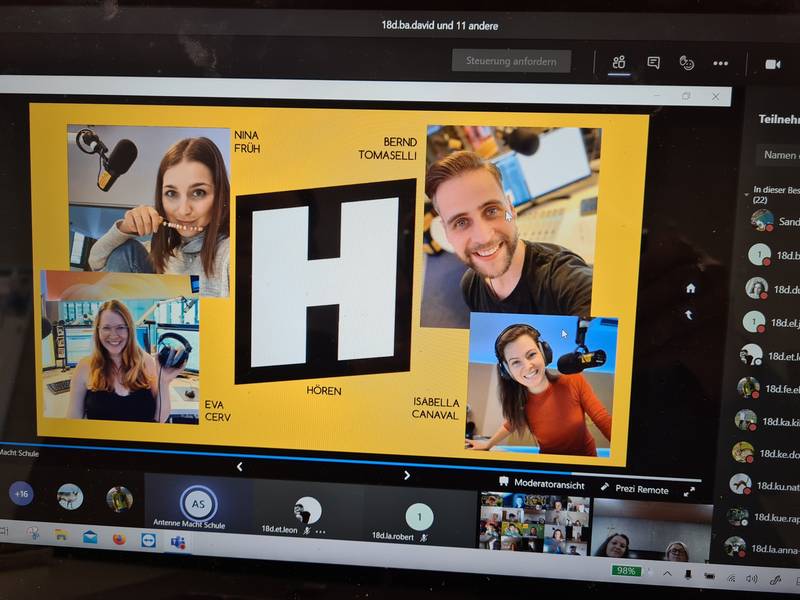Click muted microphone icon on 18d.la.robert
The image size is (800, 600).
click(423, 537)
